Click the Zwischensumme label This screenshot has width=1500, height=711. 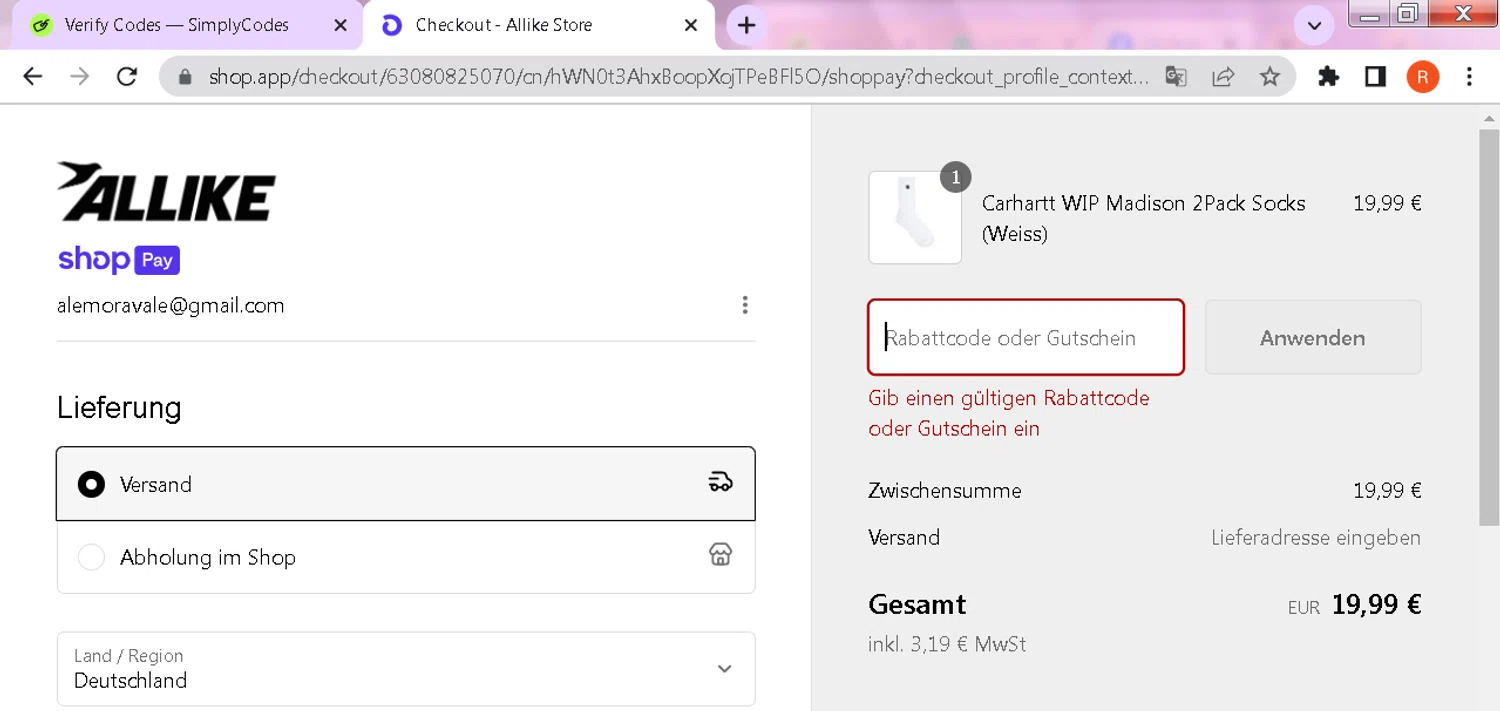pyautogui.click(x=945, y=491)
